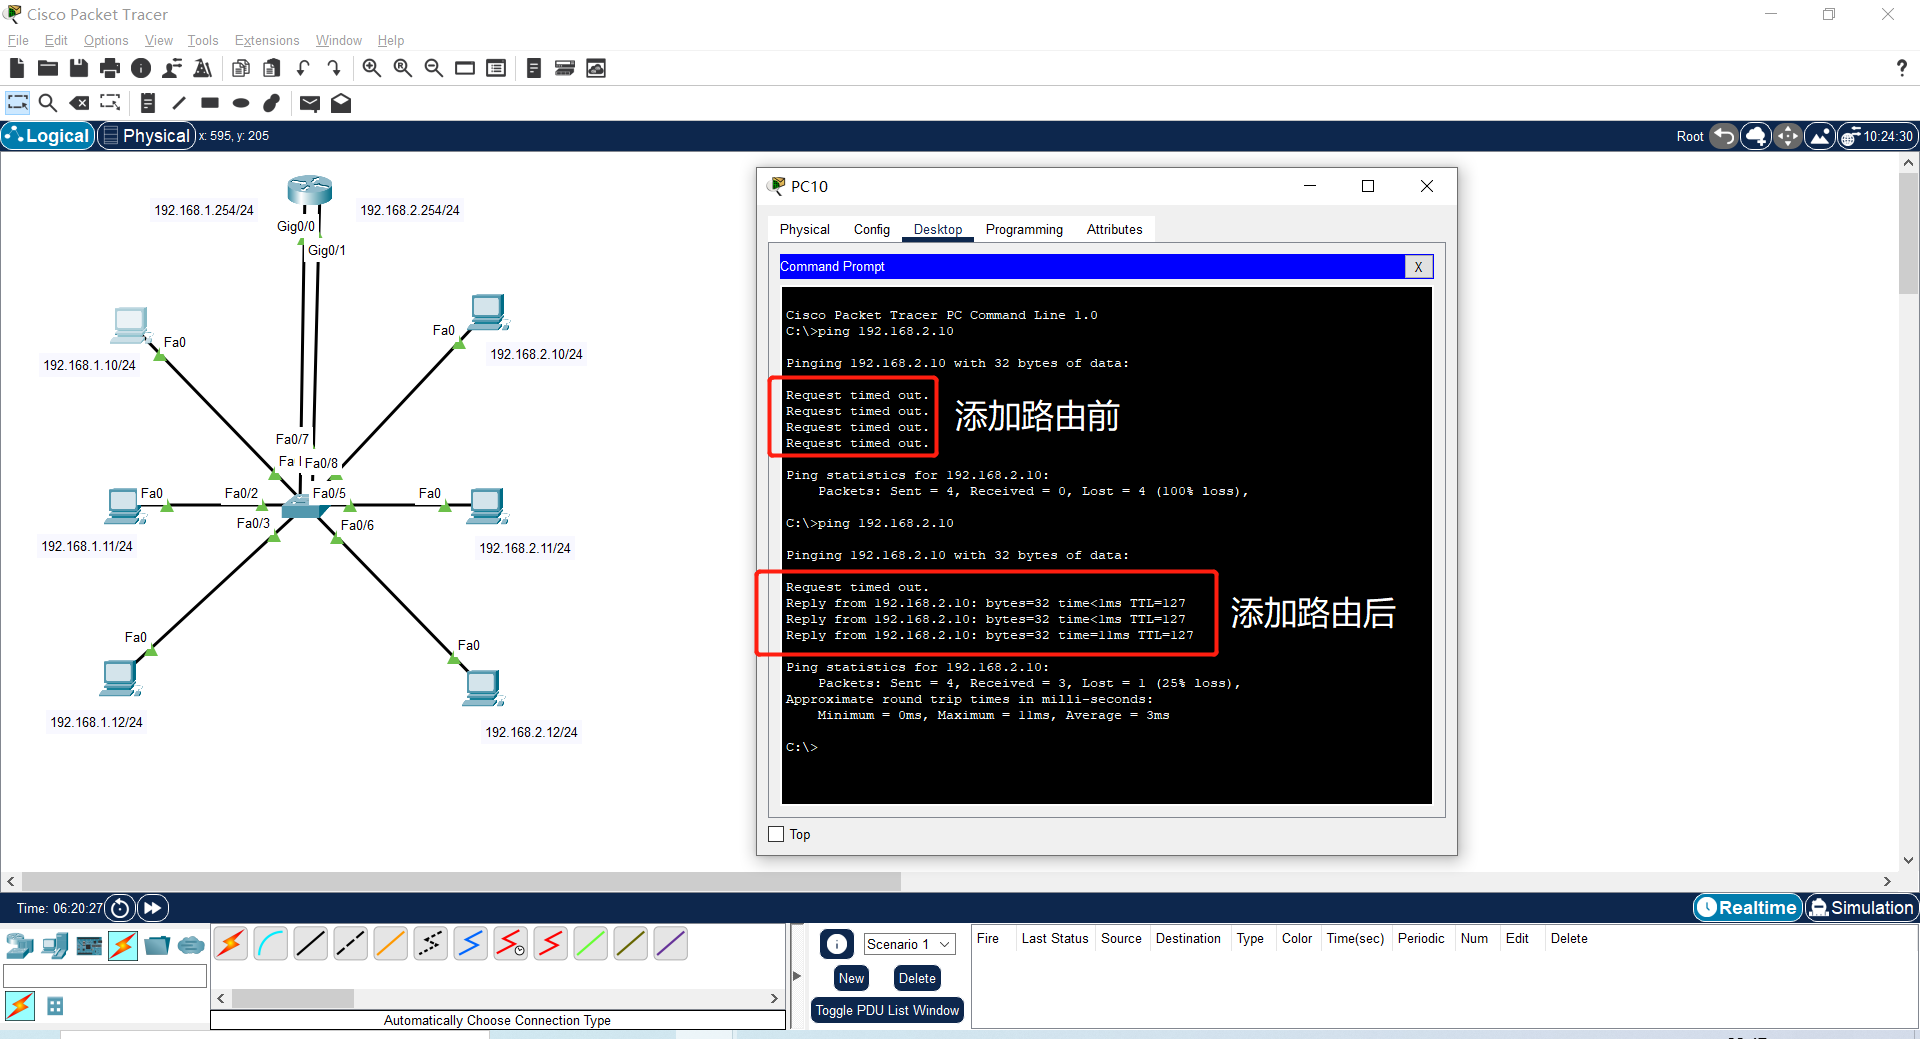The width and height of the screenshot is (1920, 1039).
Task: Choose the Draw Line tool
Action: [x=179, y=103]
